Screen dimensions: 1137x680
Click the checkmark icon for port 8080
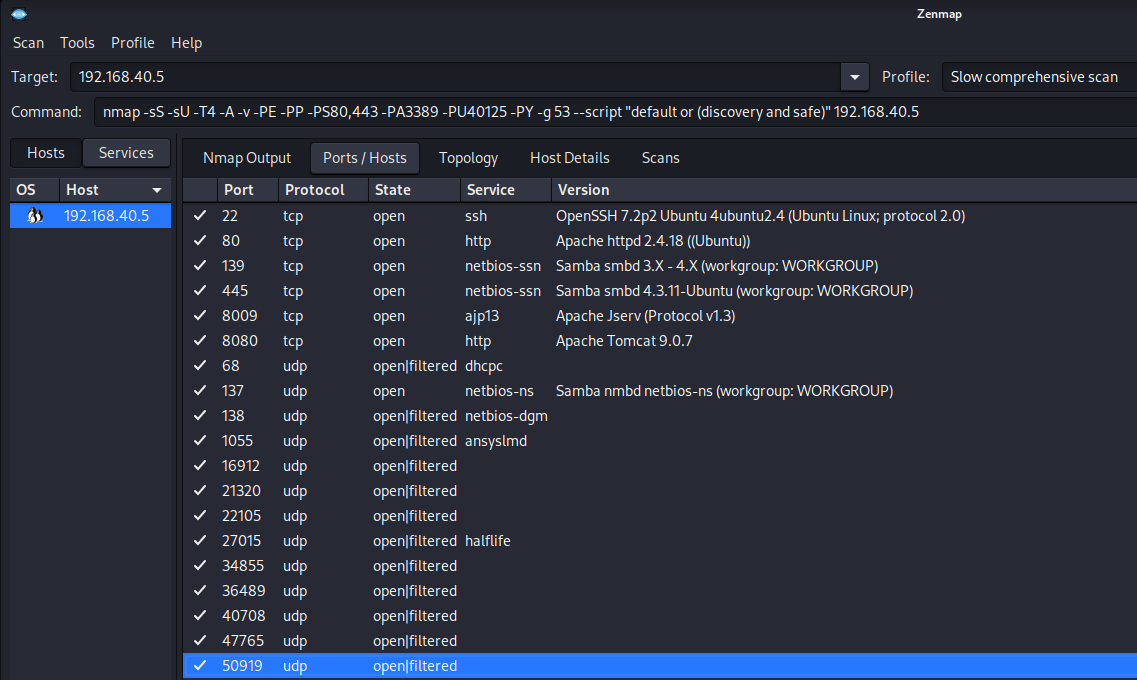point(201,341)
